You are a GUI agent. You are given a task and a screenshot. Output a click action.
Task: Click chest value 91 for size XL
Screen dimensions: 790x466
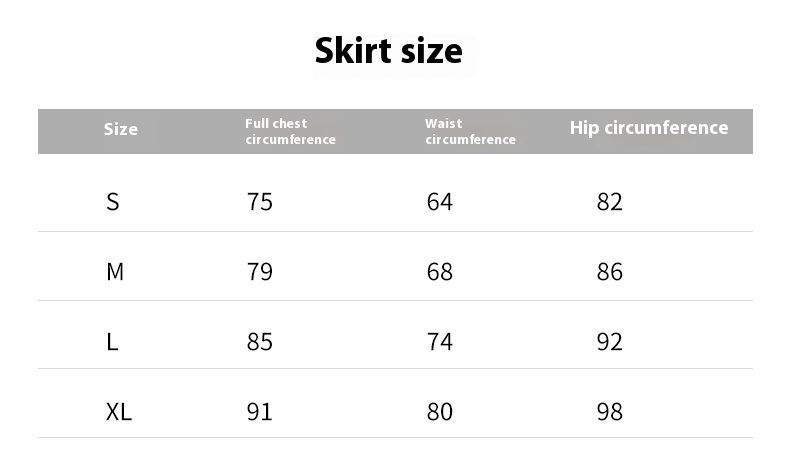click(x=259, y=412)
